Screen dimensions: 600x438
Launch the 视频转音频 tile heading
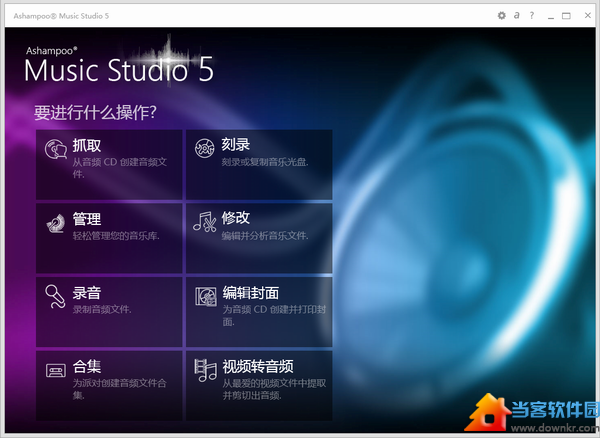(x=258, y=366)
